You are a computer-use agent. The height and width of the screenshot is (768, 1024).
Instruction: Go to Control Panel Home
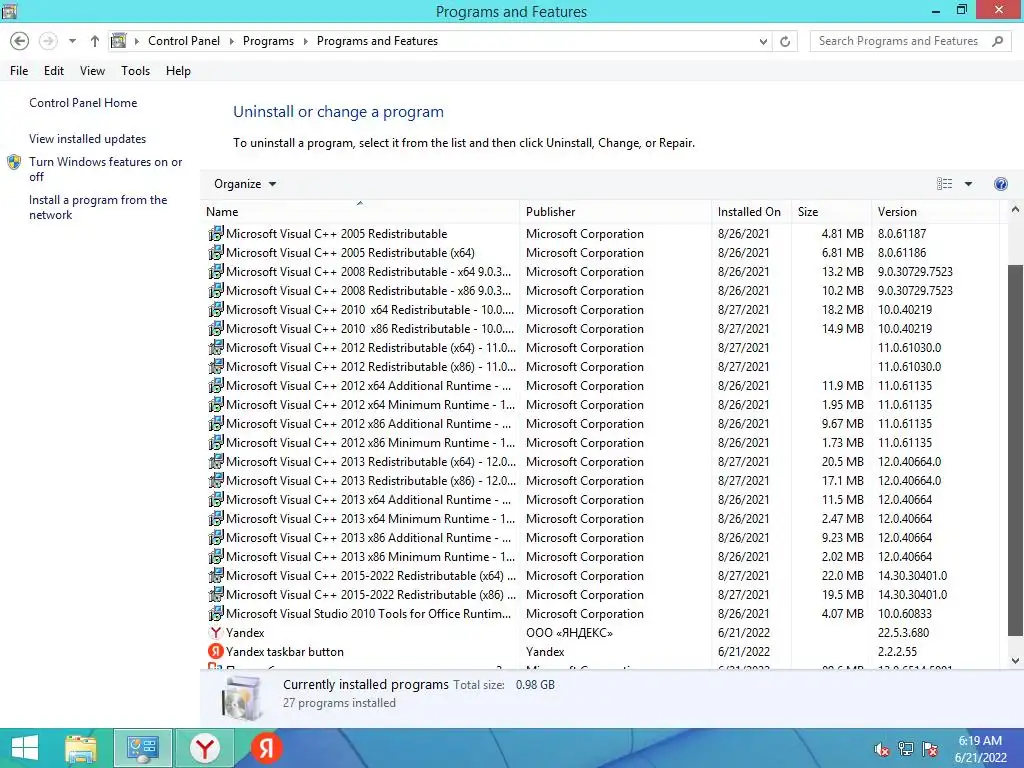(x=83, y=103)
